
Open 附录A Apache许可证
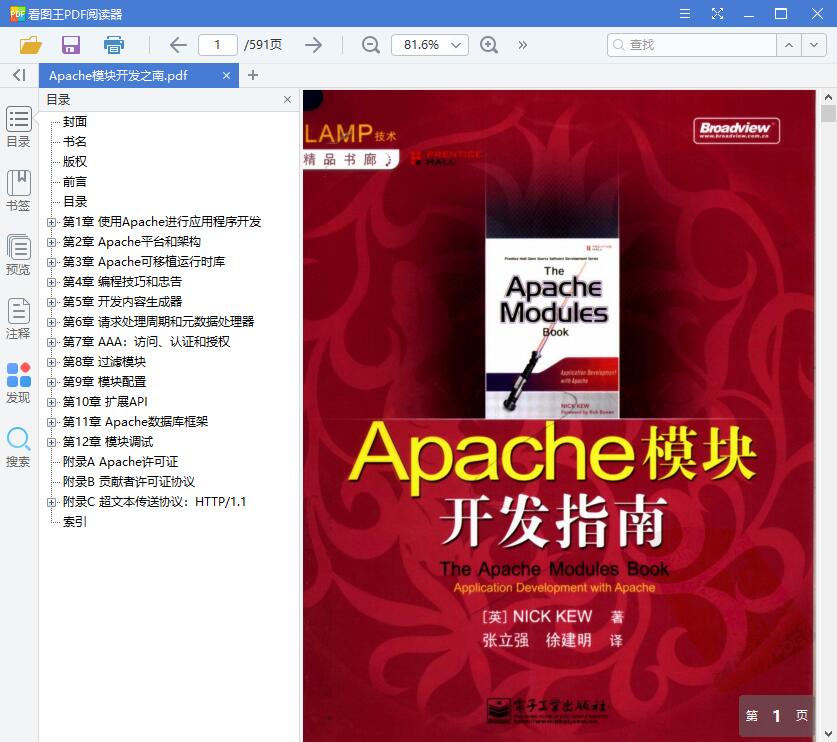point(121,462)
